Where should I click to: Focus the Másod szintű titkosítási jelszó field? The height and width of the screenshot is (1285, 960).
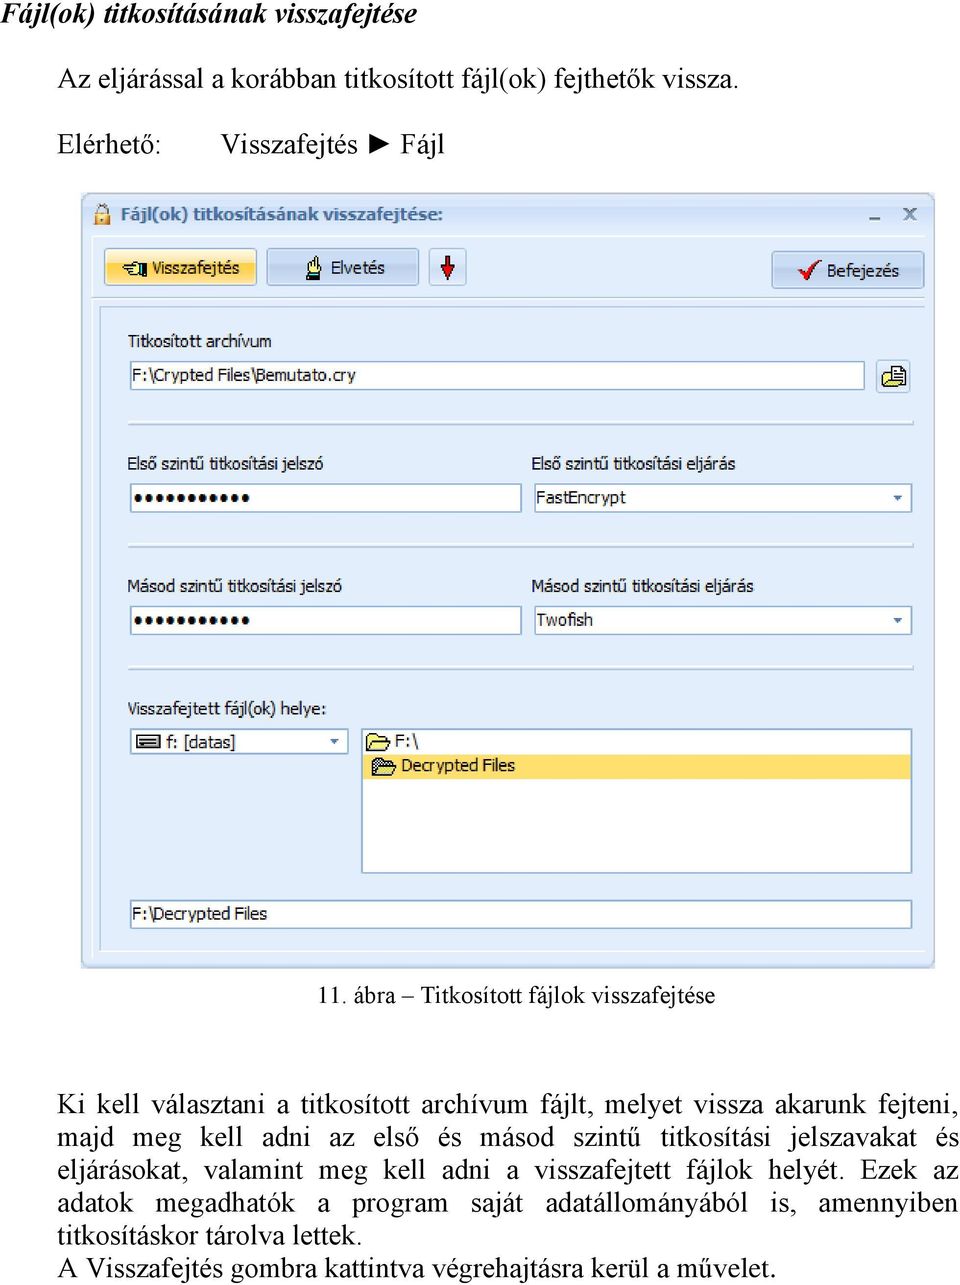(326, 620)
